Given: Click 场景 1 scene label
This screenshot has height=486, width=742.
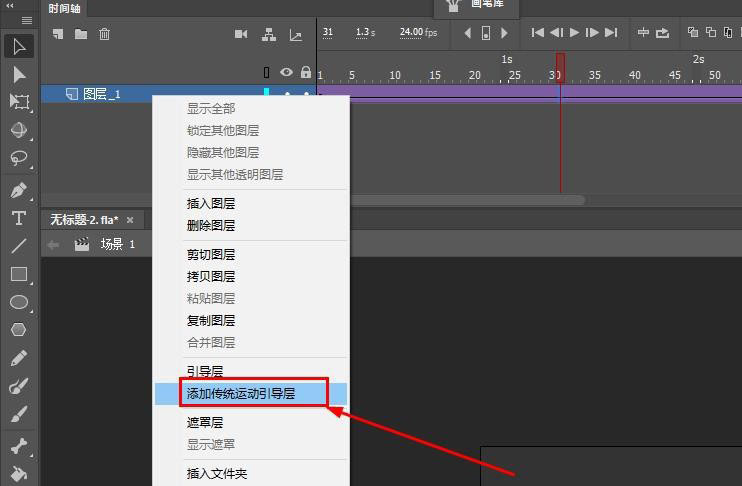Looking at the screenshot, I should 118,244.
